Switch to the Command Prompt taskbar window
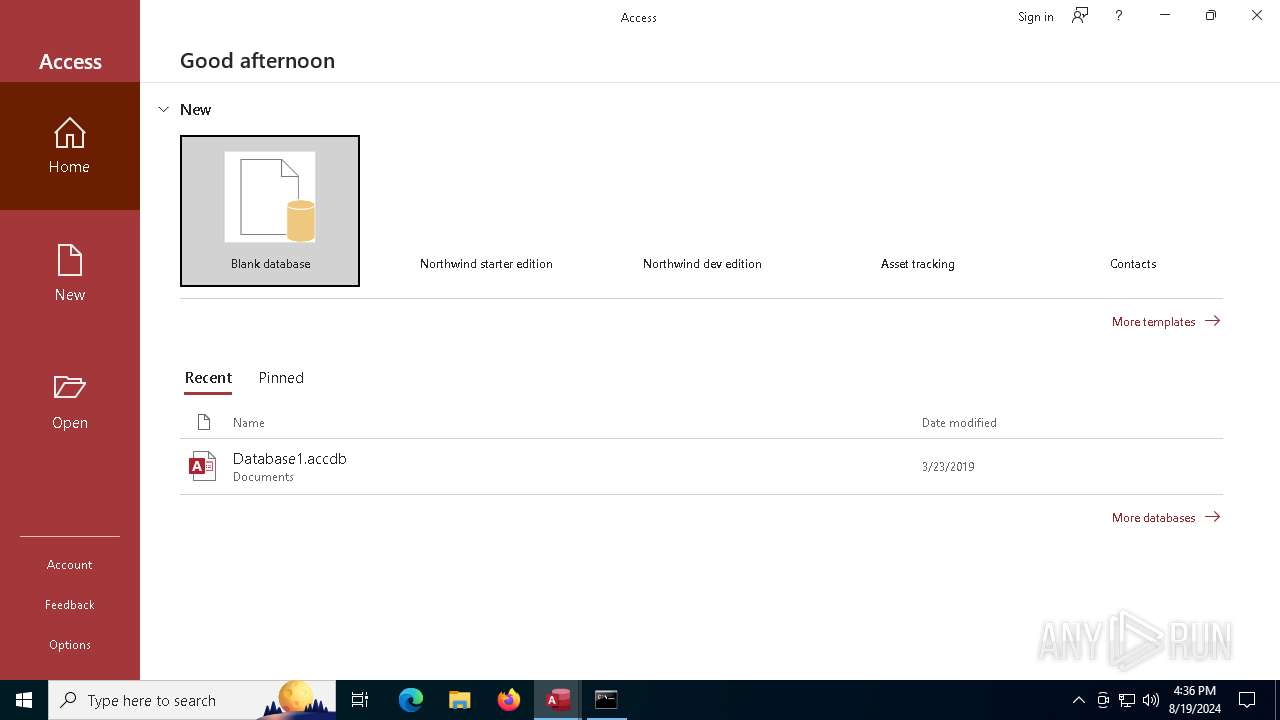The height and width of the screenshot is (720, 1280). [x=606, y=700]
